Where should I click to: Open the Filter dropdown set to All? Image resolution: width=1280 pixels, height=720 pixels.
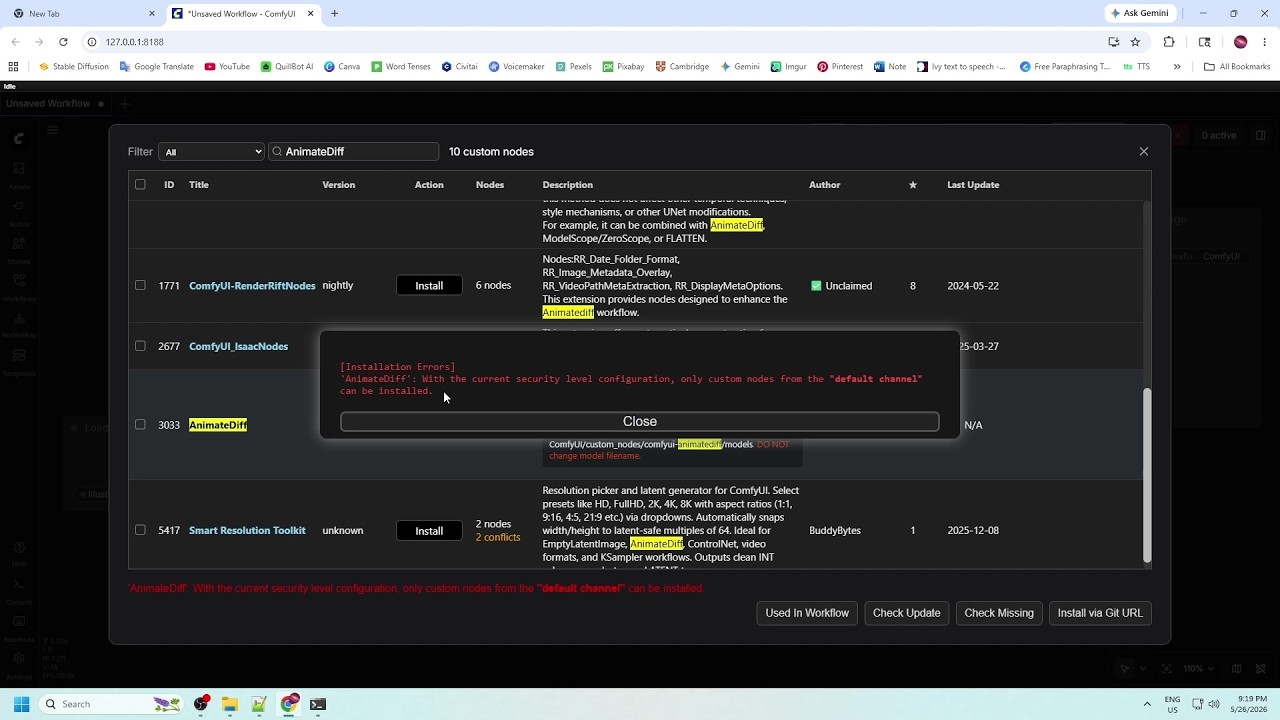click(211, 152)
